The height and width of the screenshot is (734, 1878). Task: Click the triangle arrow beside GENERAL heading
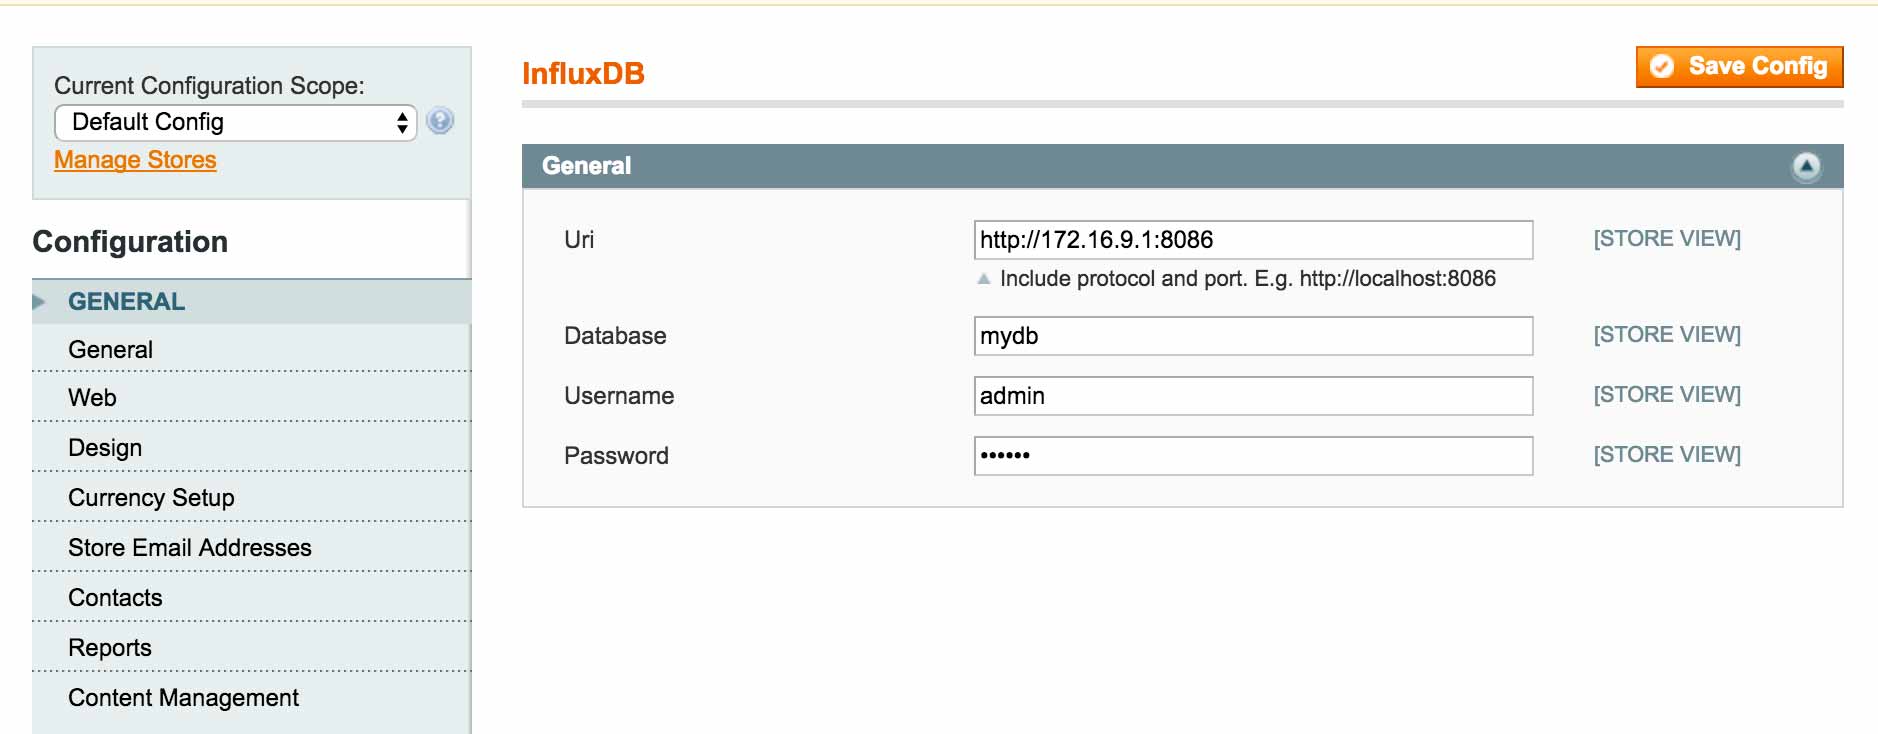pyautogui.click(x=39, y=302)
